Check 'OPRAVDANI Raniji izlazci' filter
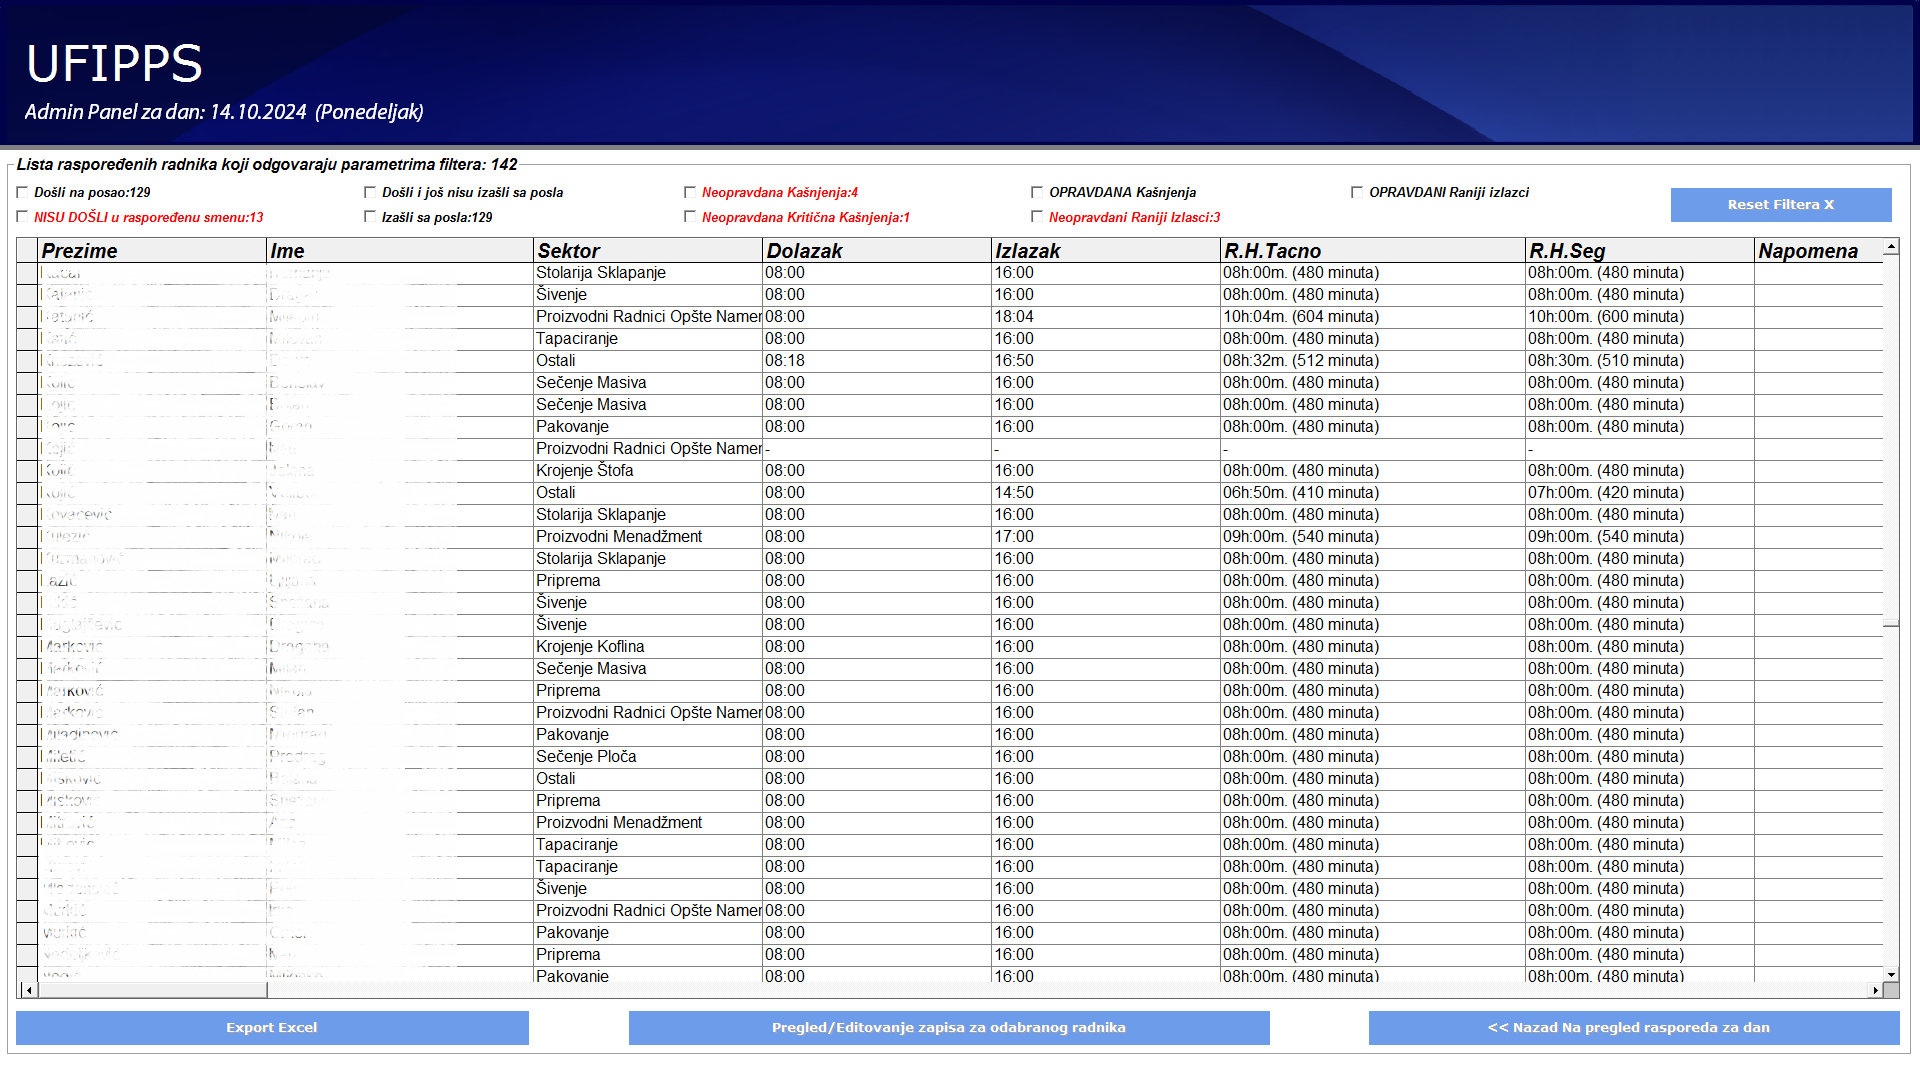Image resolution: width=1920 pixels, height=1080 pixels. (1357, 192)
